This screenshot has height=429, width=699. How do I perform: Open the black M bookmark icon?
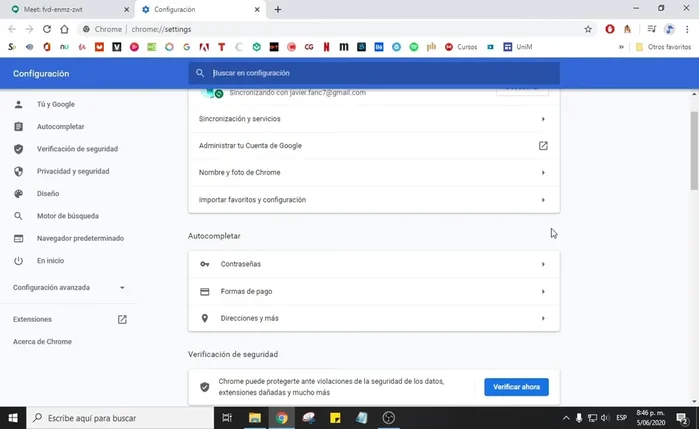[344, 47]
